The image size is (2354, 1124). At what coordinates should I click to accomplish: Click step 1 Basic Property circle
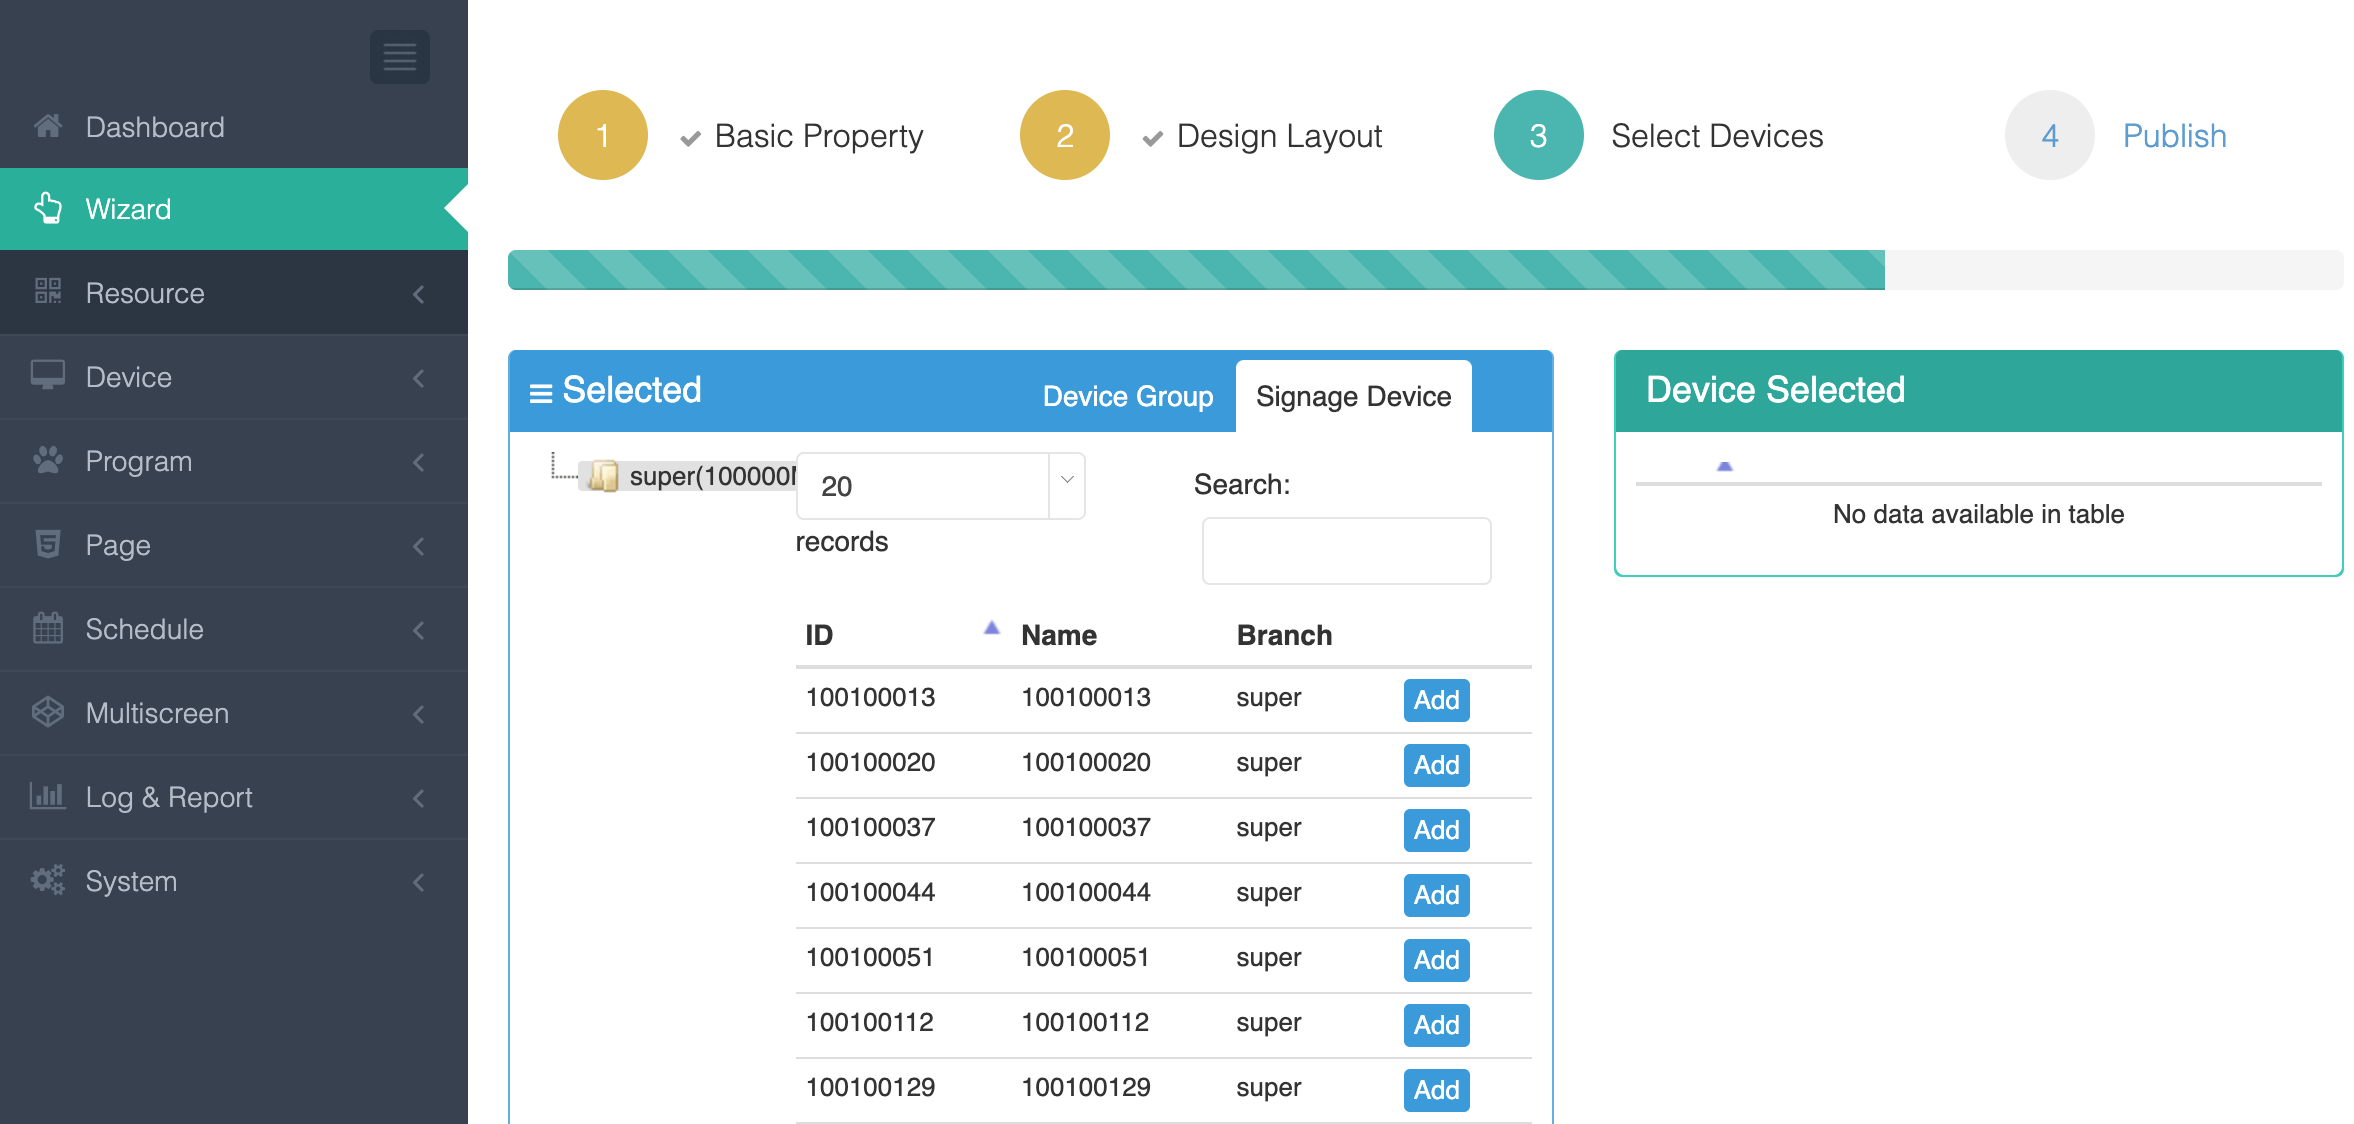click(602, 135)
